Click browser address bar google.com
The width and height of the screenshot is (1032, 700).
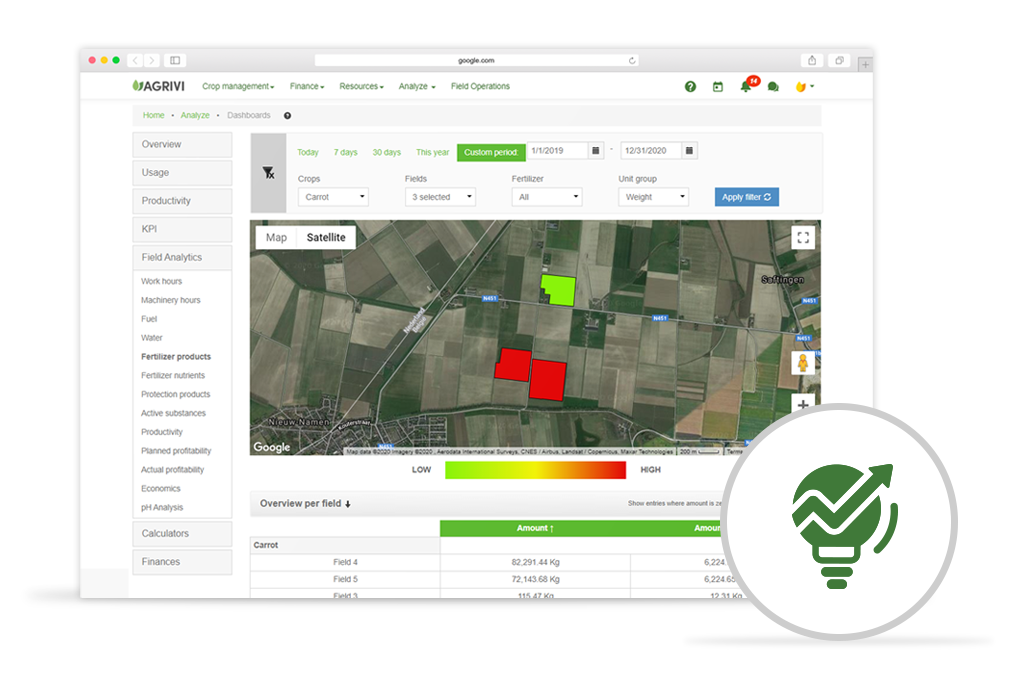(476, 61)
